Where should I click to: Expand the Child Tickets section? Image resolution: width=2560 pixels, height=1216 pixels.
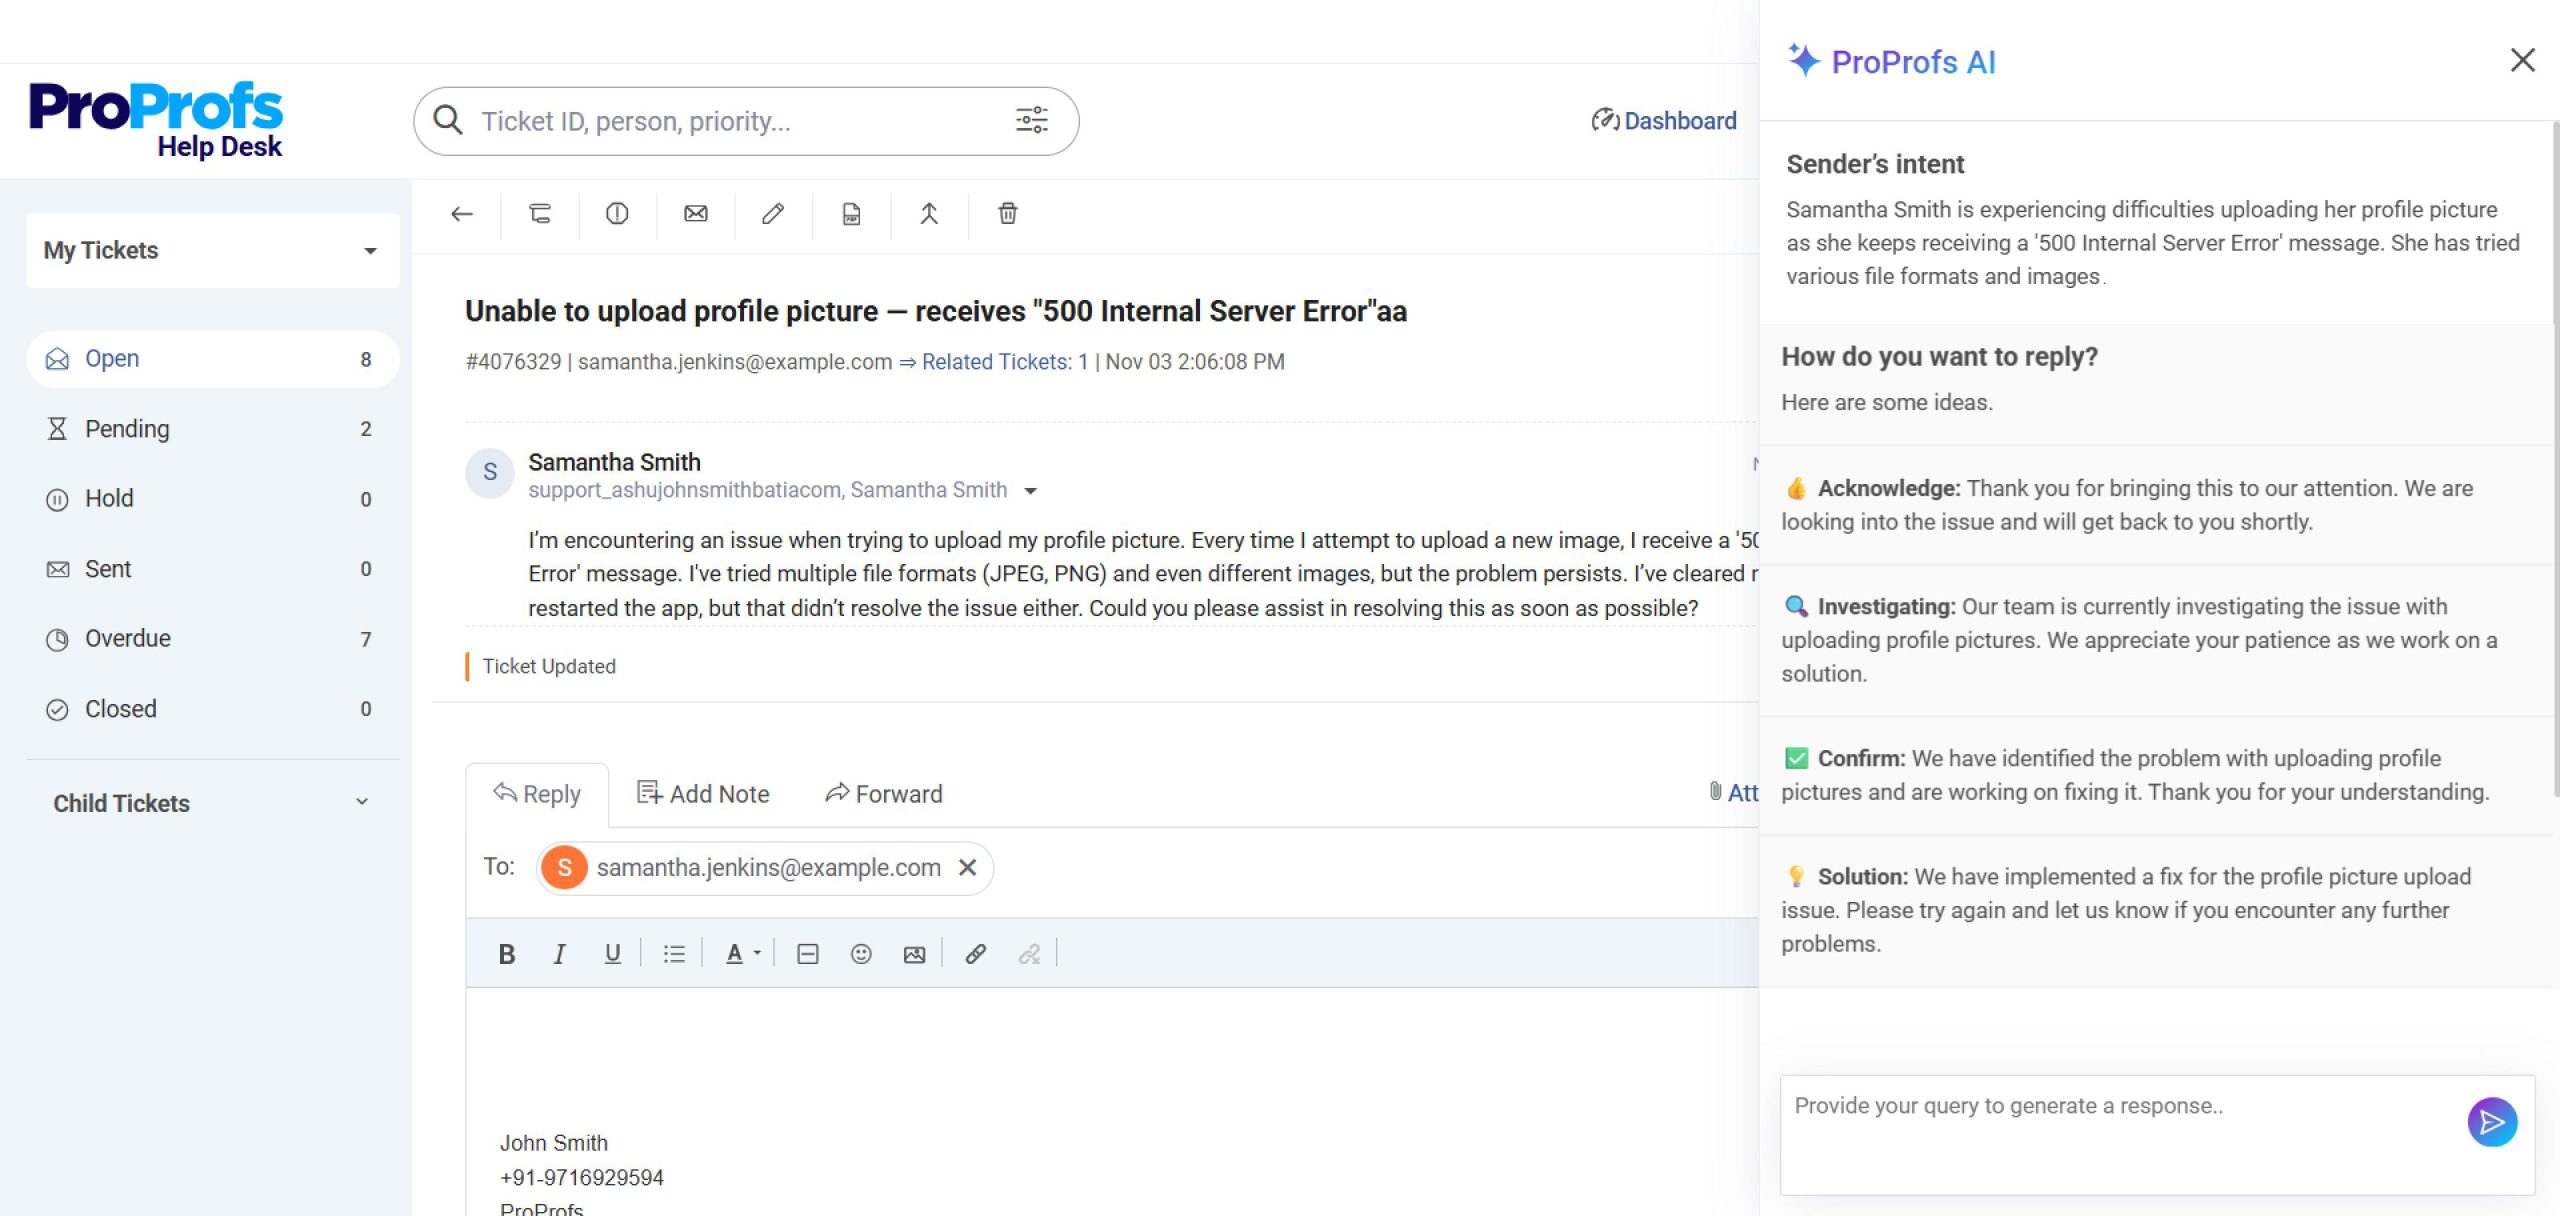tap(361, 802)
